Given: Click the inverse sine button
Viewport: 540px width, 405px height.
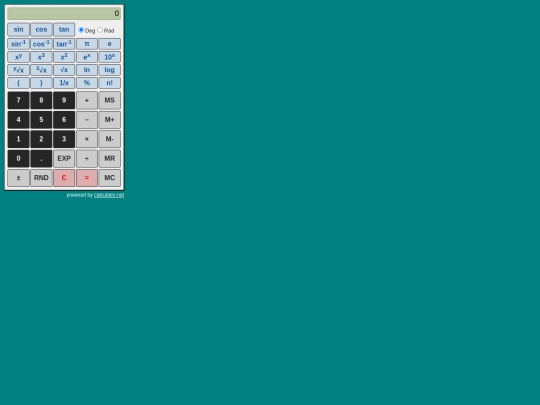Looking at the screenshot, I should 18,44.
